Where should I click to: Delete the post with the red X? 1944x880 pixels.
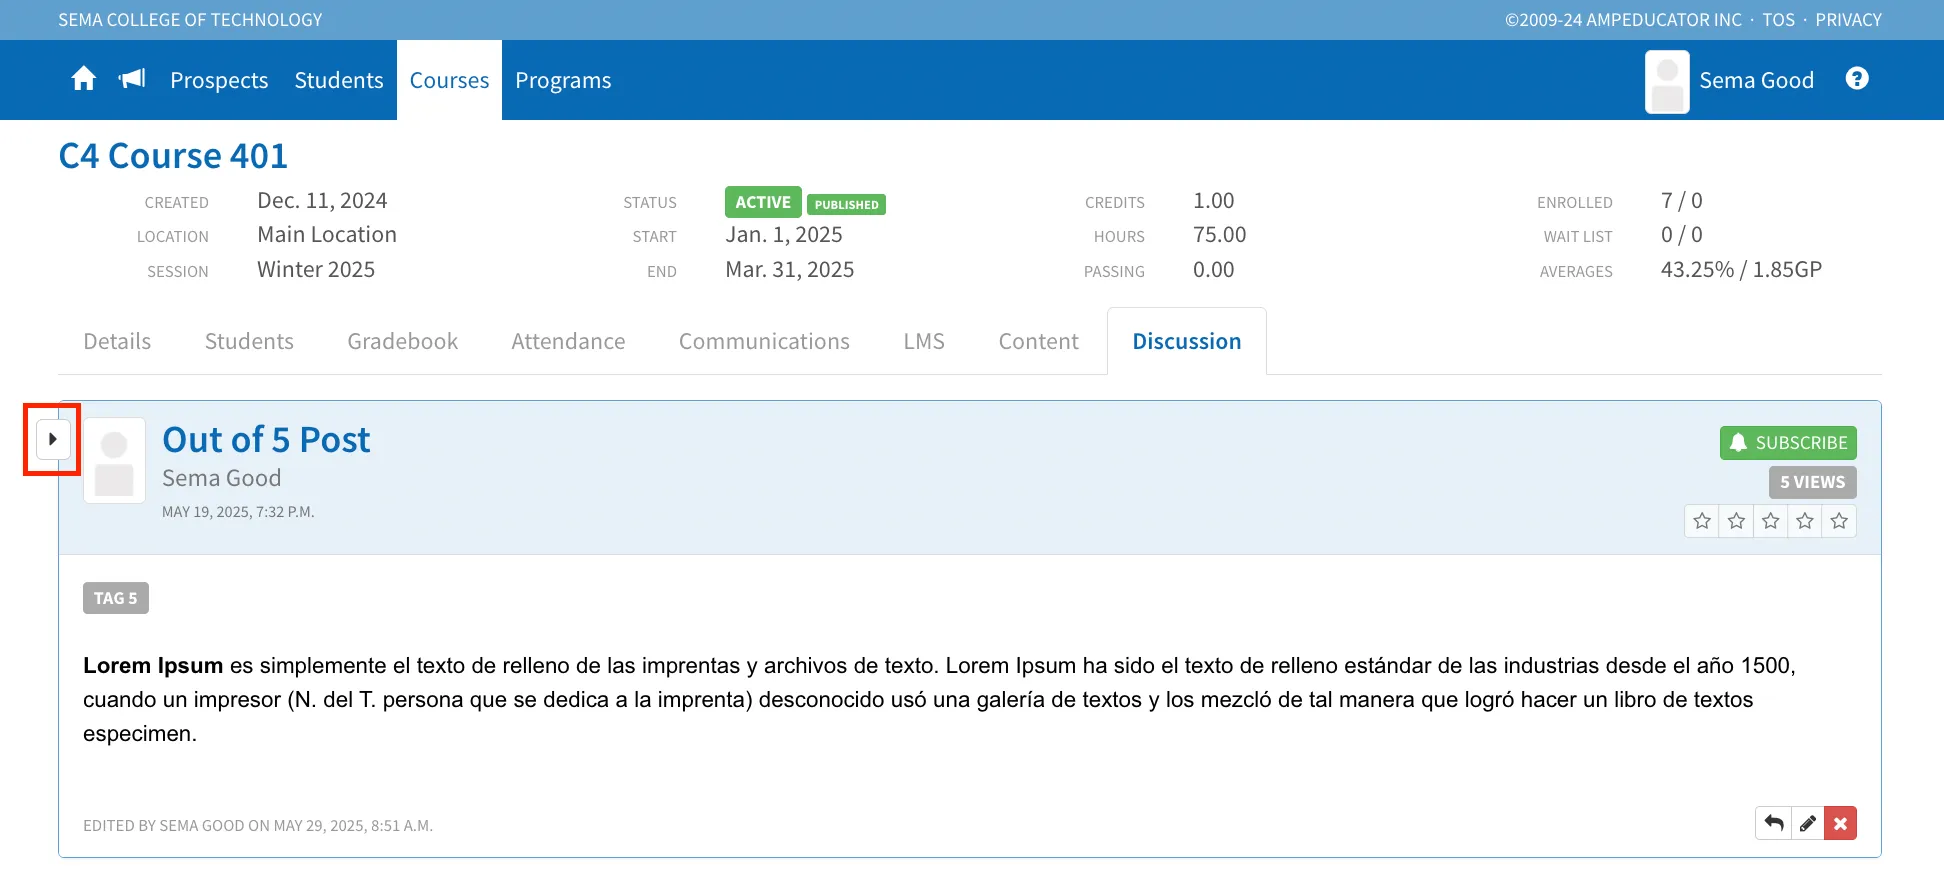click(1840, 823)
